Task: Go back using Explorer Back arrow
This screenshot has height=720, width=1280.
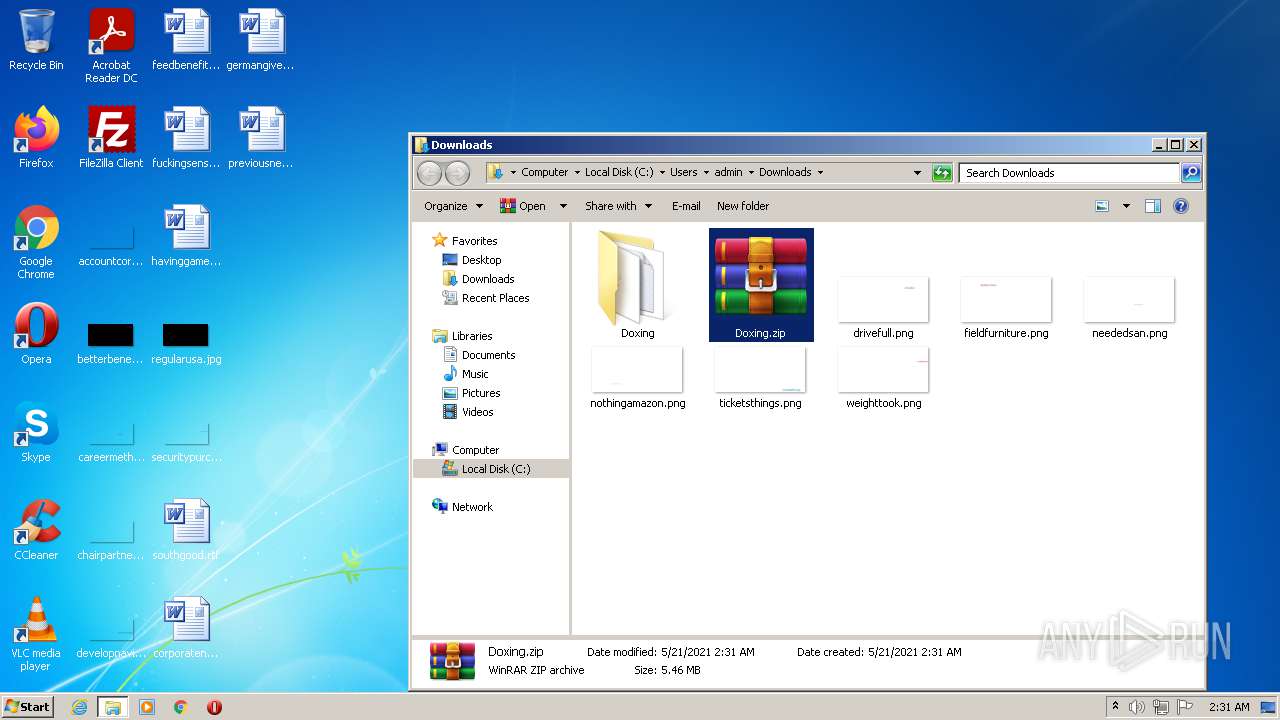Action: (429, 173)
